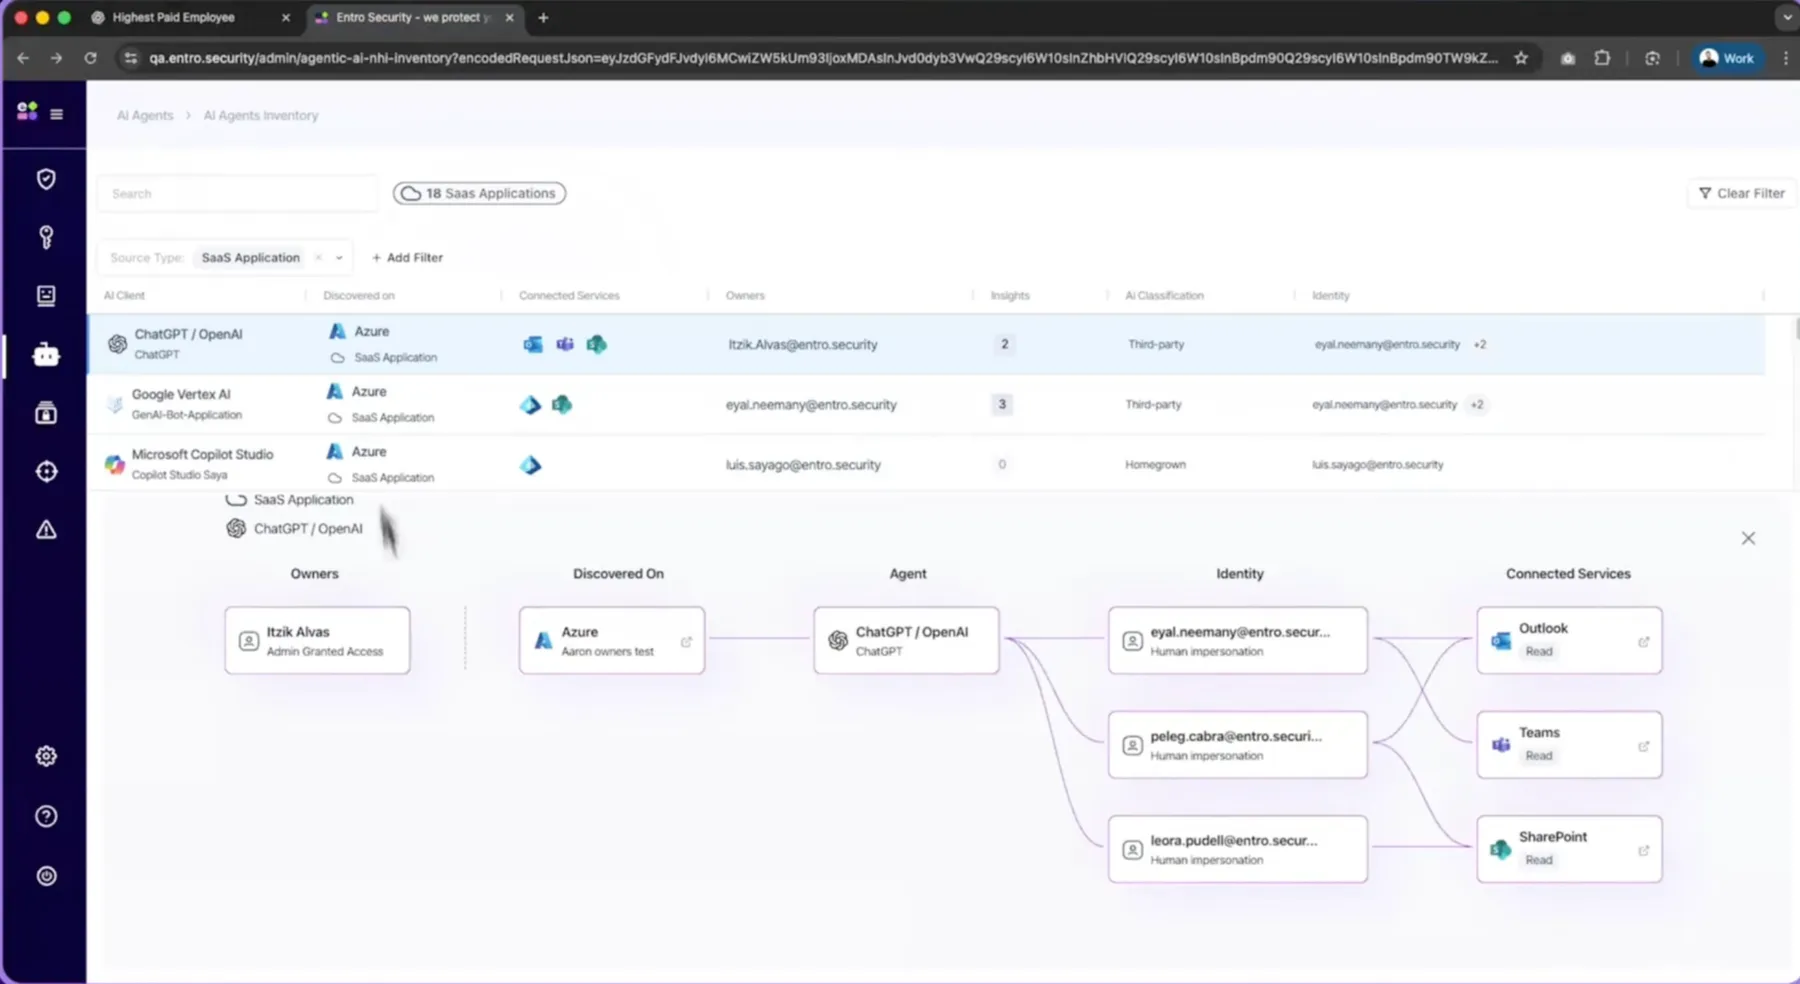Open the vault lock icon in sidebar
This screenshot has width=1800, height=984.
coord(46,413)
